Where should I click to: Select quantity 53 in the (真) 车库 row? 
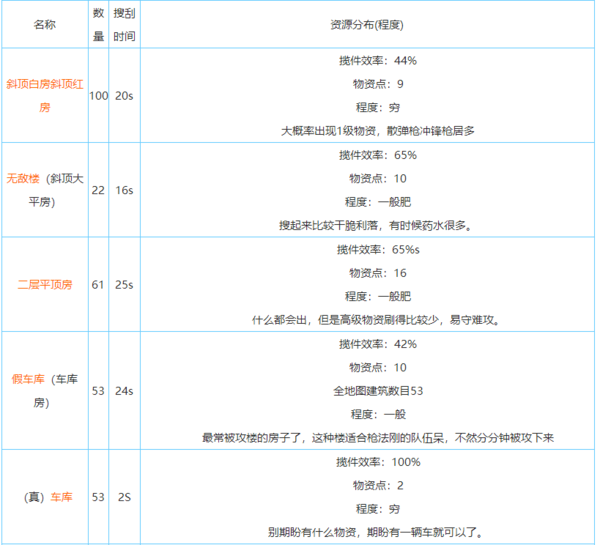click(x=98, y=497)
